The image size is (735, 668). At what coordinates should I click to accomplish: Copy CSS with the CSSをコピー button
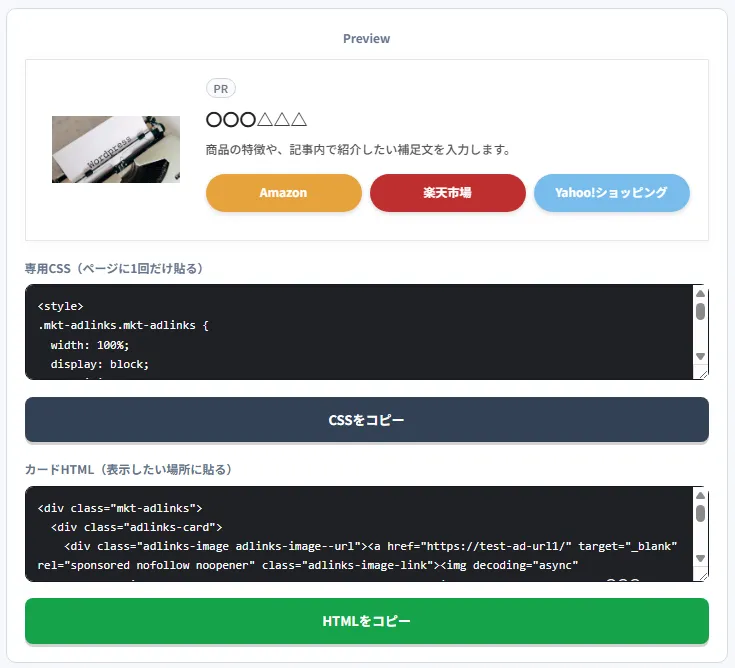tap(367, 420)
